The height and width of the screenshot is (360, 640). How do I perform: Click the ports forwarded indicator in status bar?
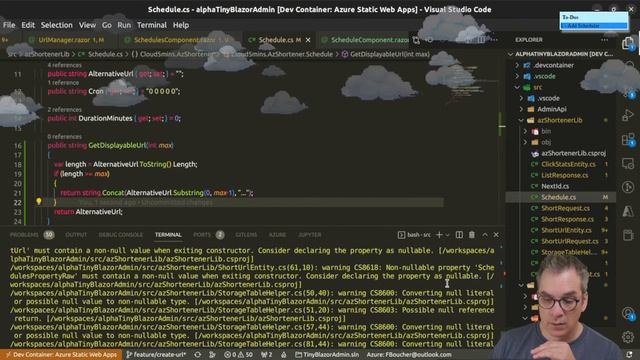267,355
